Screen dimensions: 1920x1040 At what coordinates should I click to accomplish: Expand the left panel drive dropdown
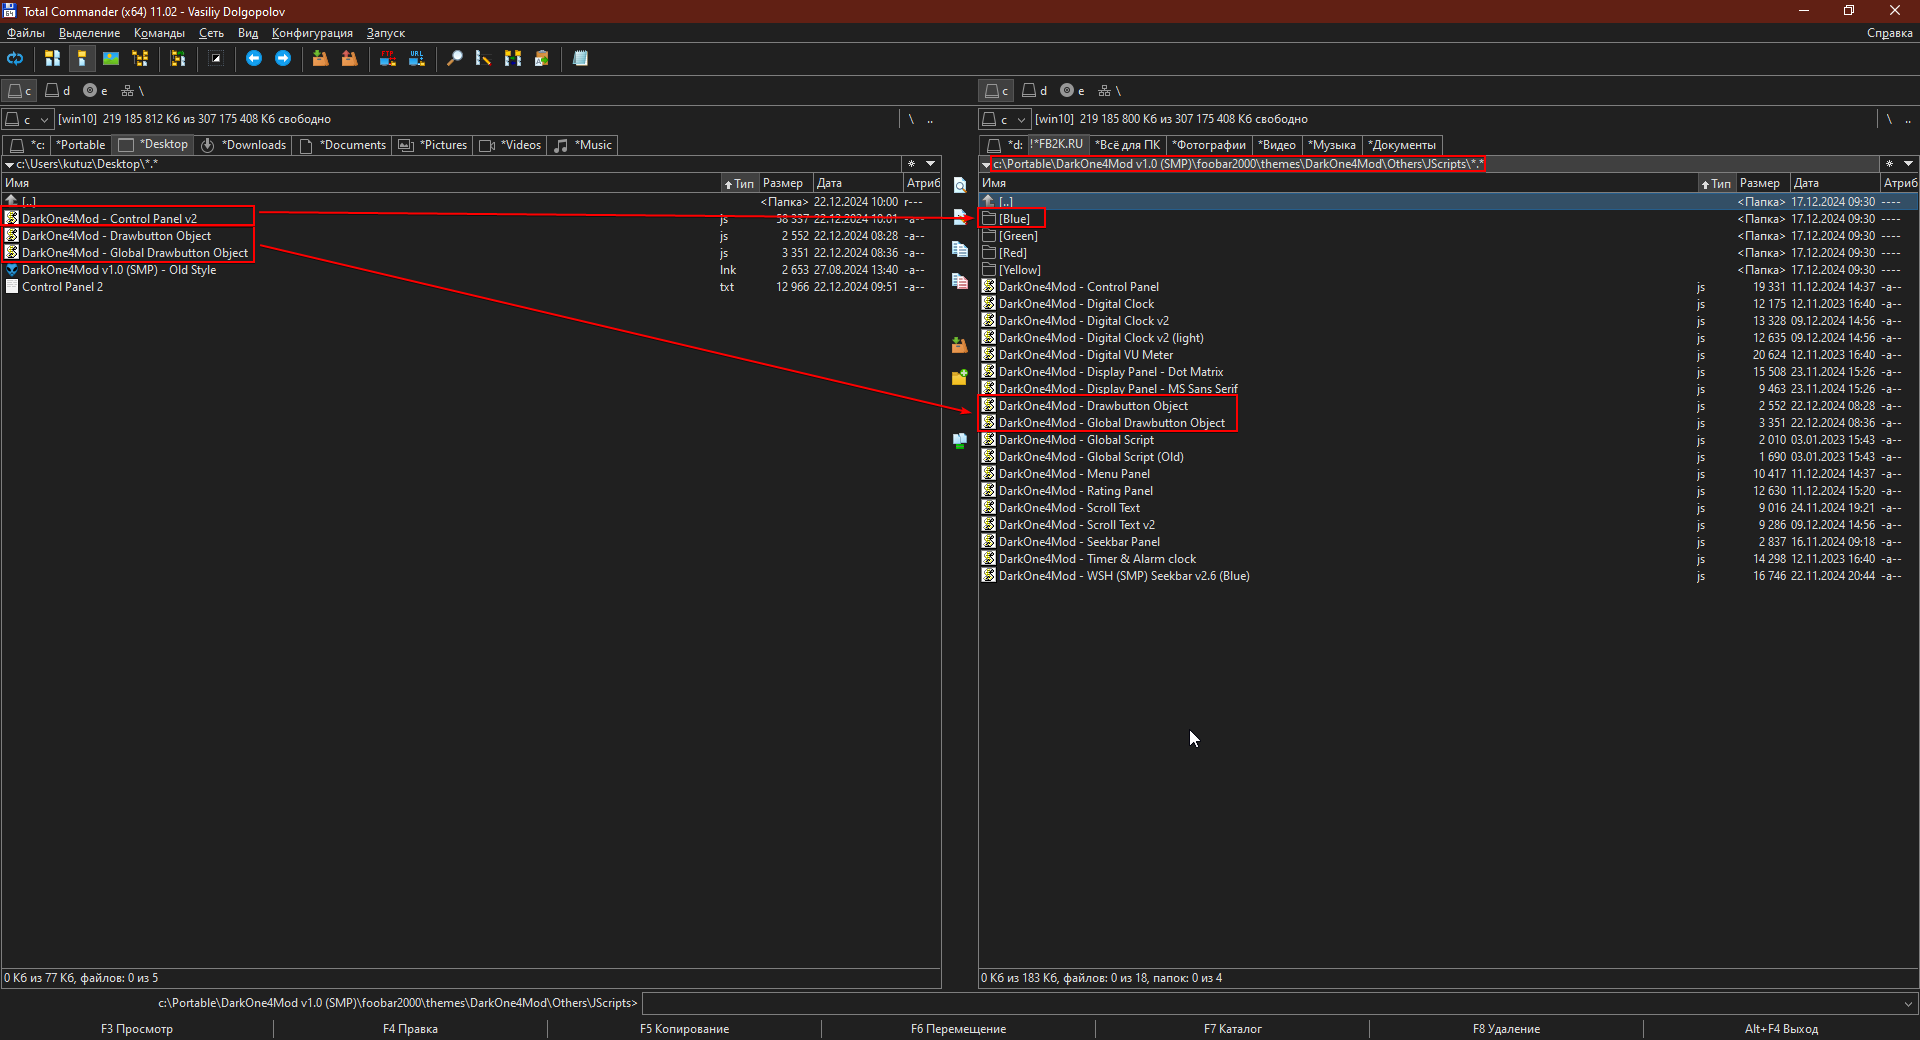click(44, 120)
